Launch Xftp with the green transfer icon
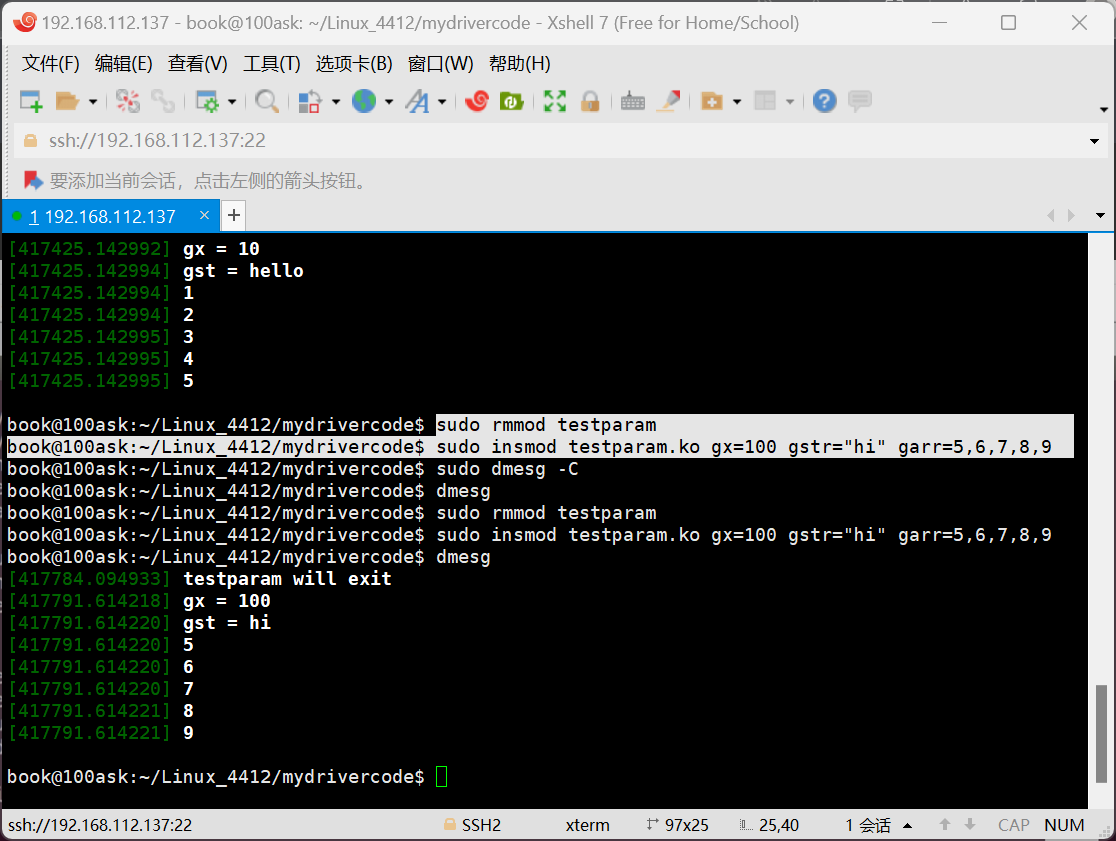This screenshot has width=1116, height=841. coord(511,100)
